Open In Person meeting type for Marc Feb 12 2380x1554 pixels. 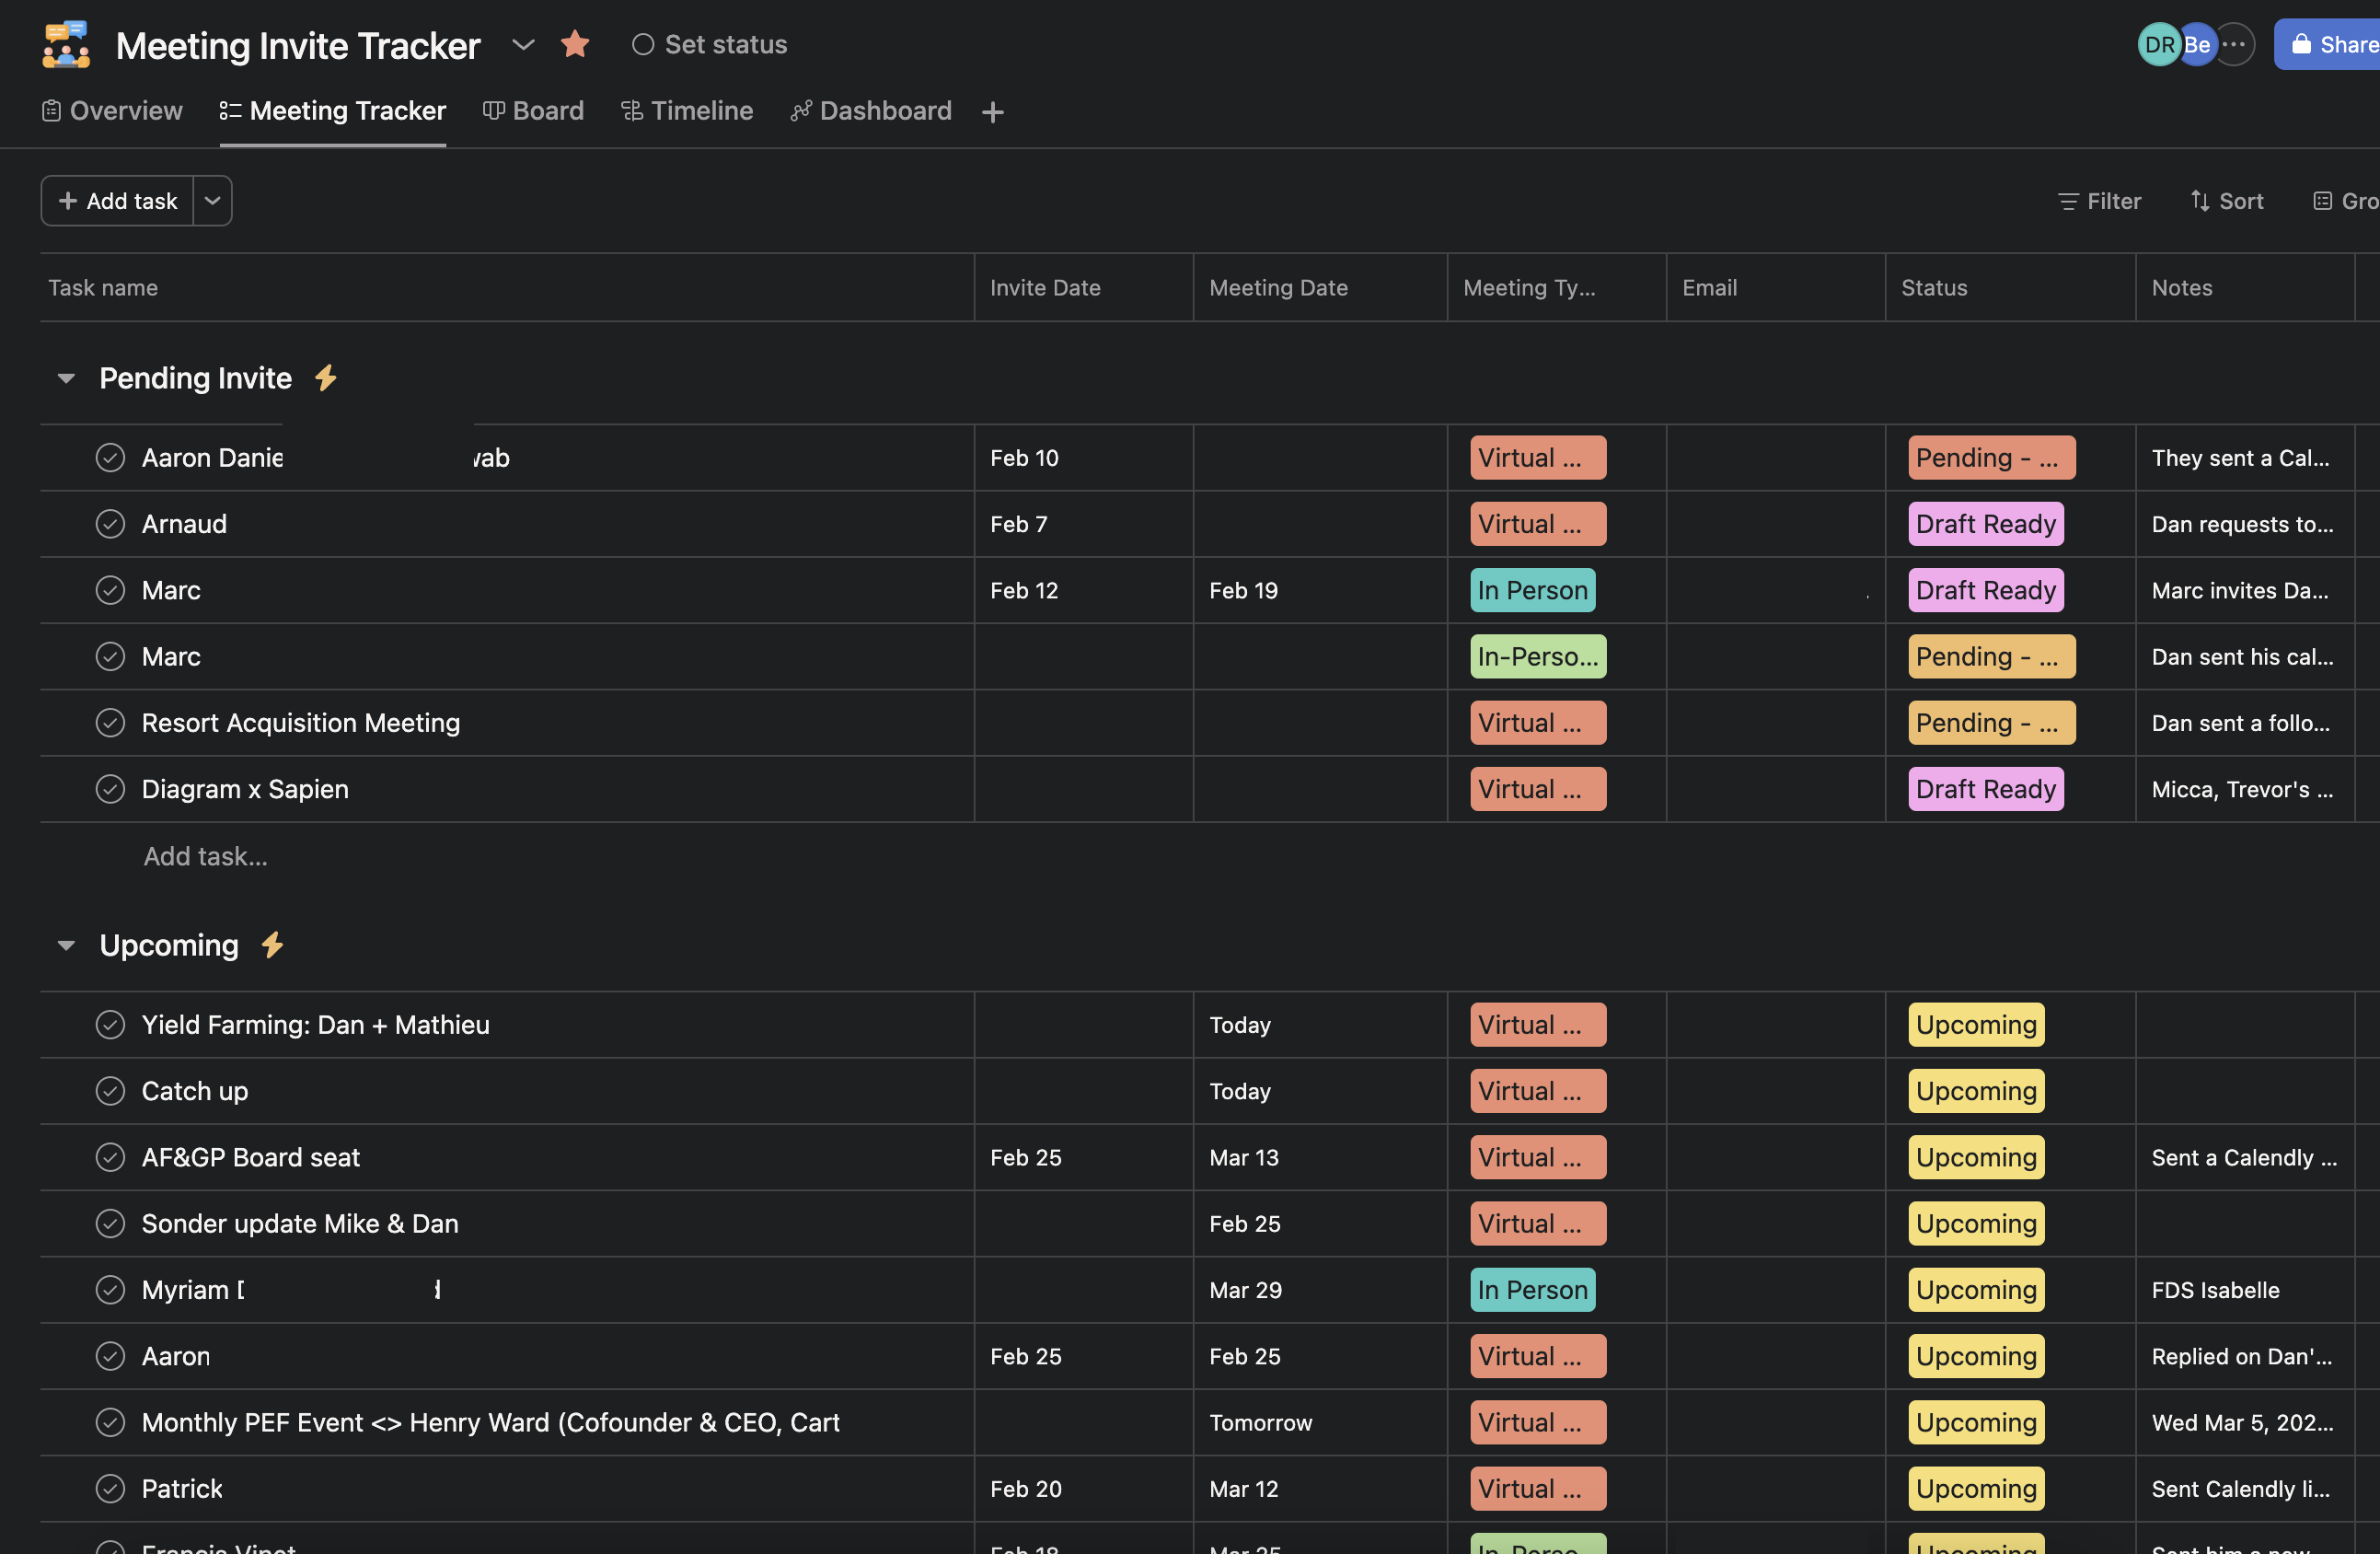[1533, 590]
